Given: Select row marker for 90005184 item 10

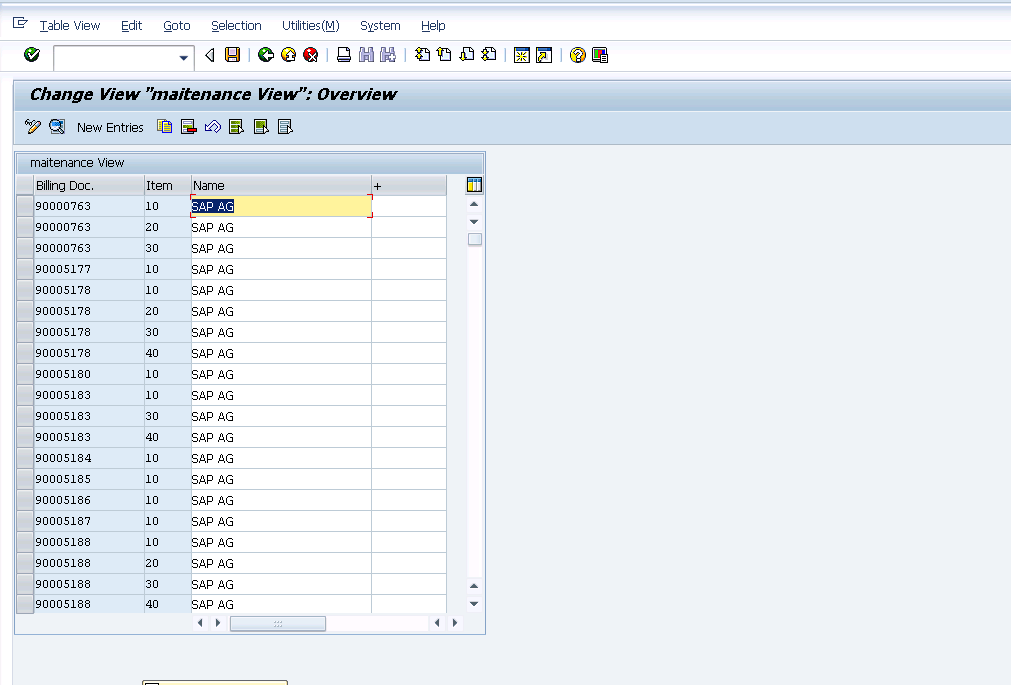Looking at the screenshot, I should tap(25, 458).
